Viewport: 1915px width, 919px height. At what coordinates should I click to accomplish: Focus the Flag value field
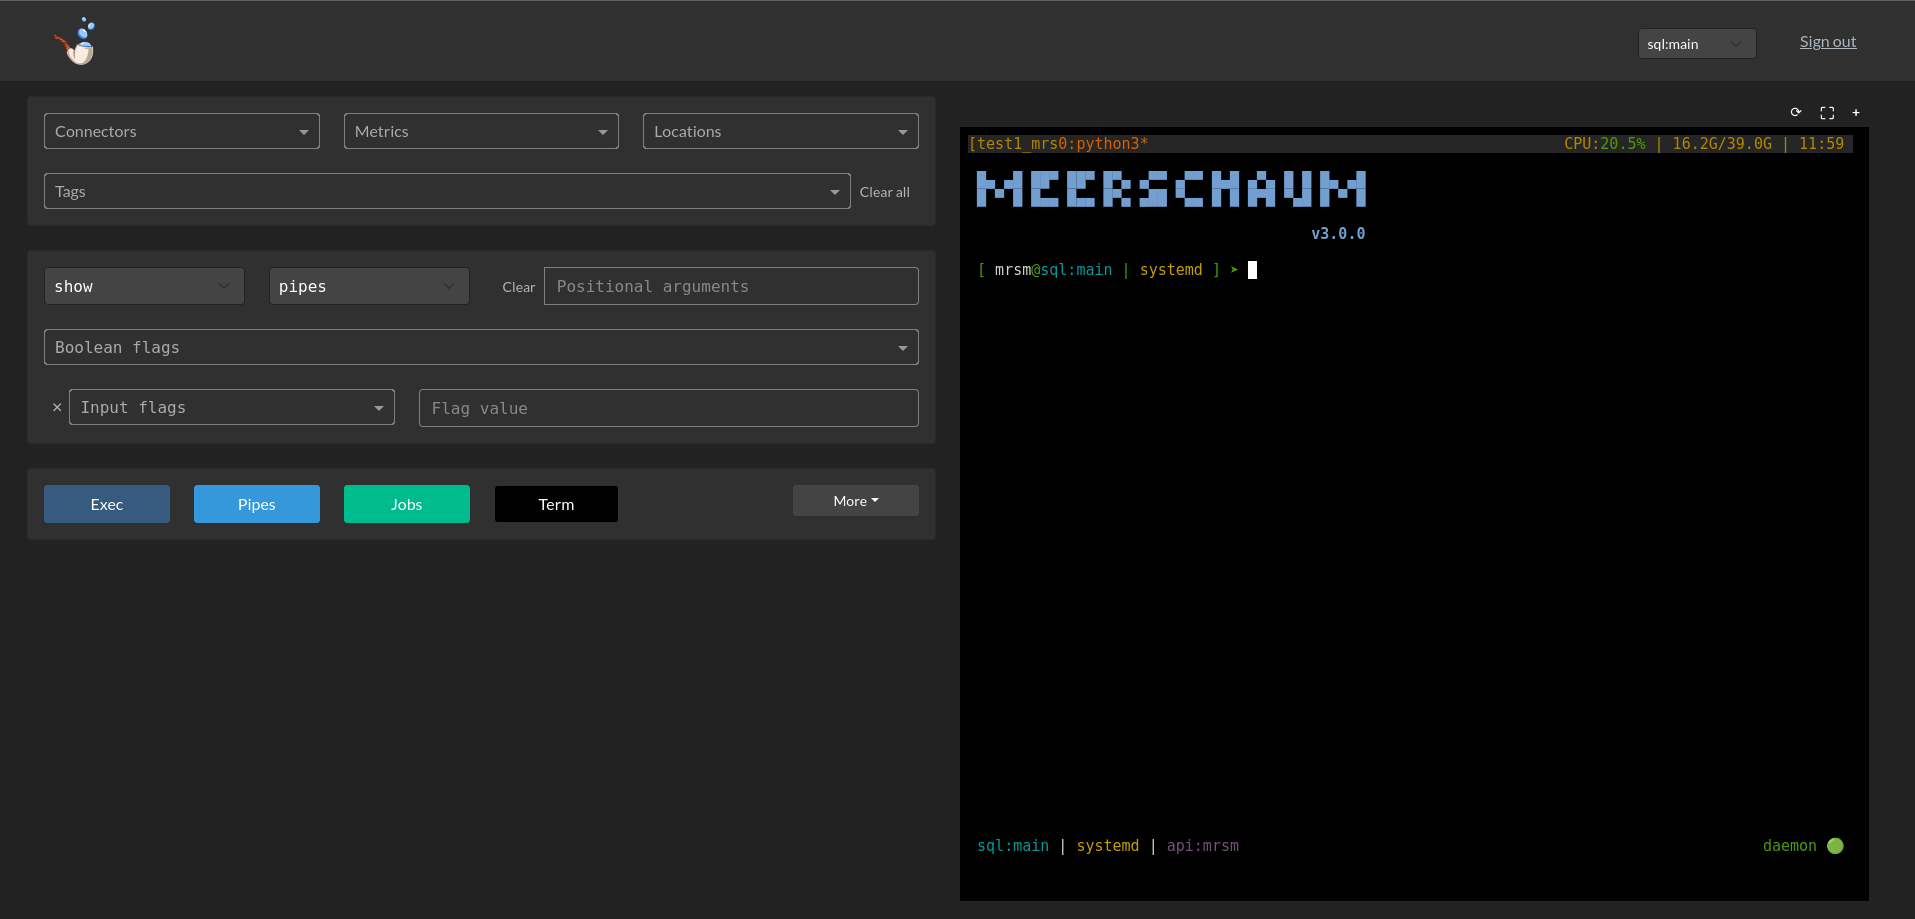pos(669,408)
